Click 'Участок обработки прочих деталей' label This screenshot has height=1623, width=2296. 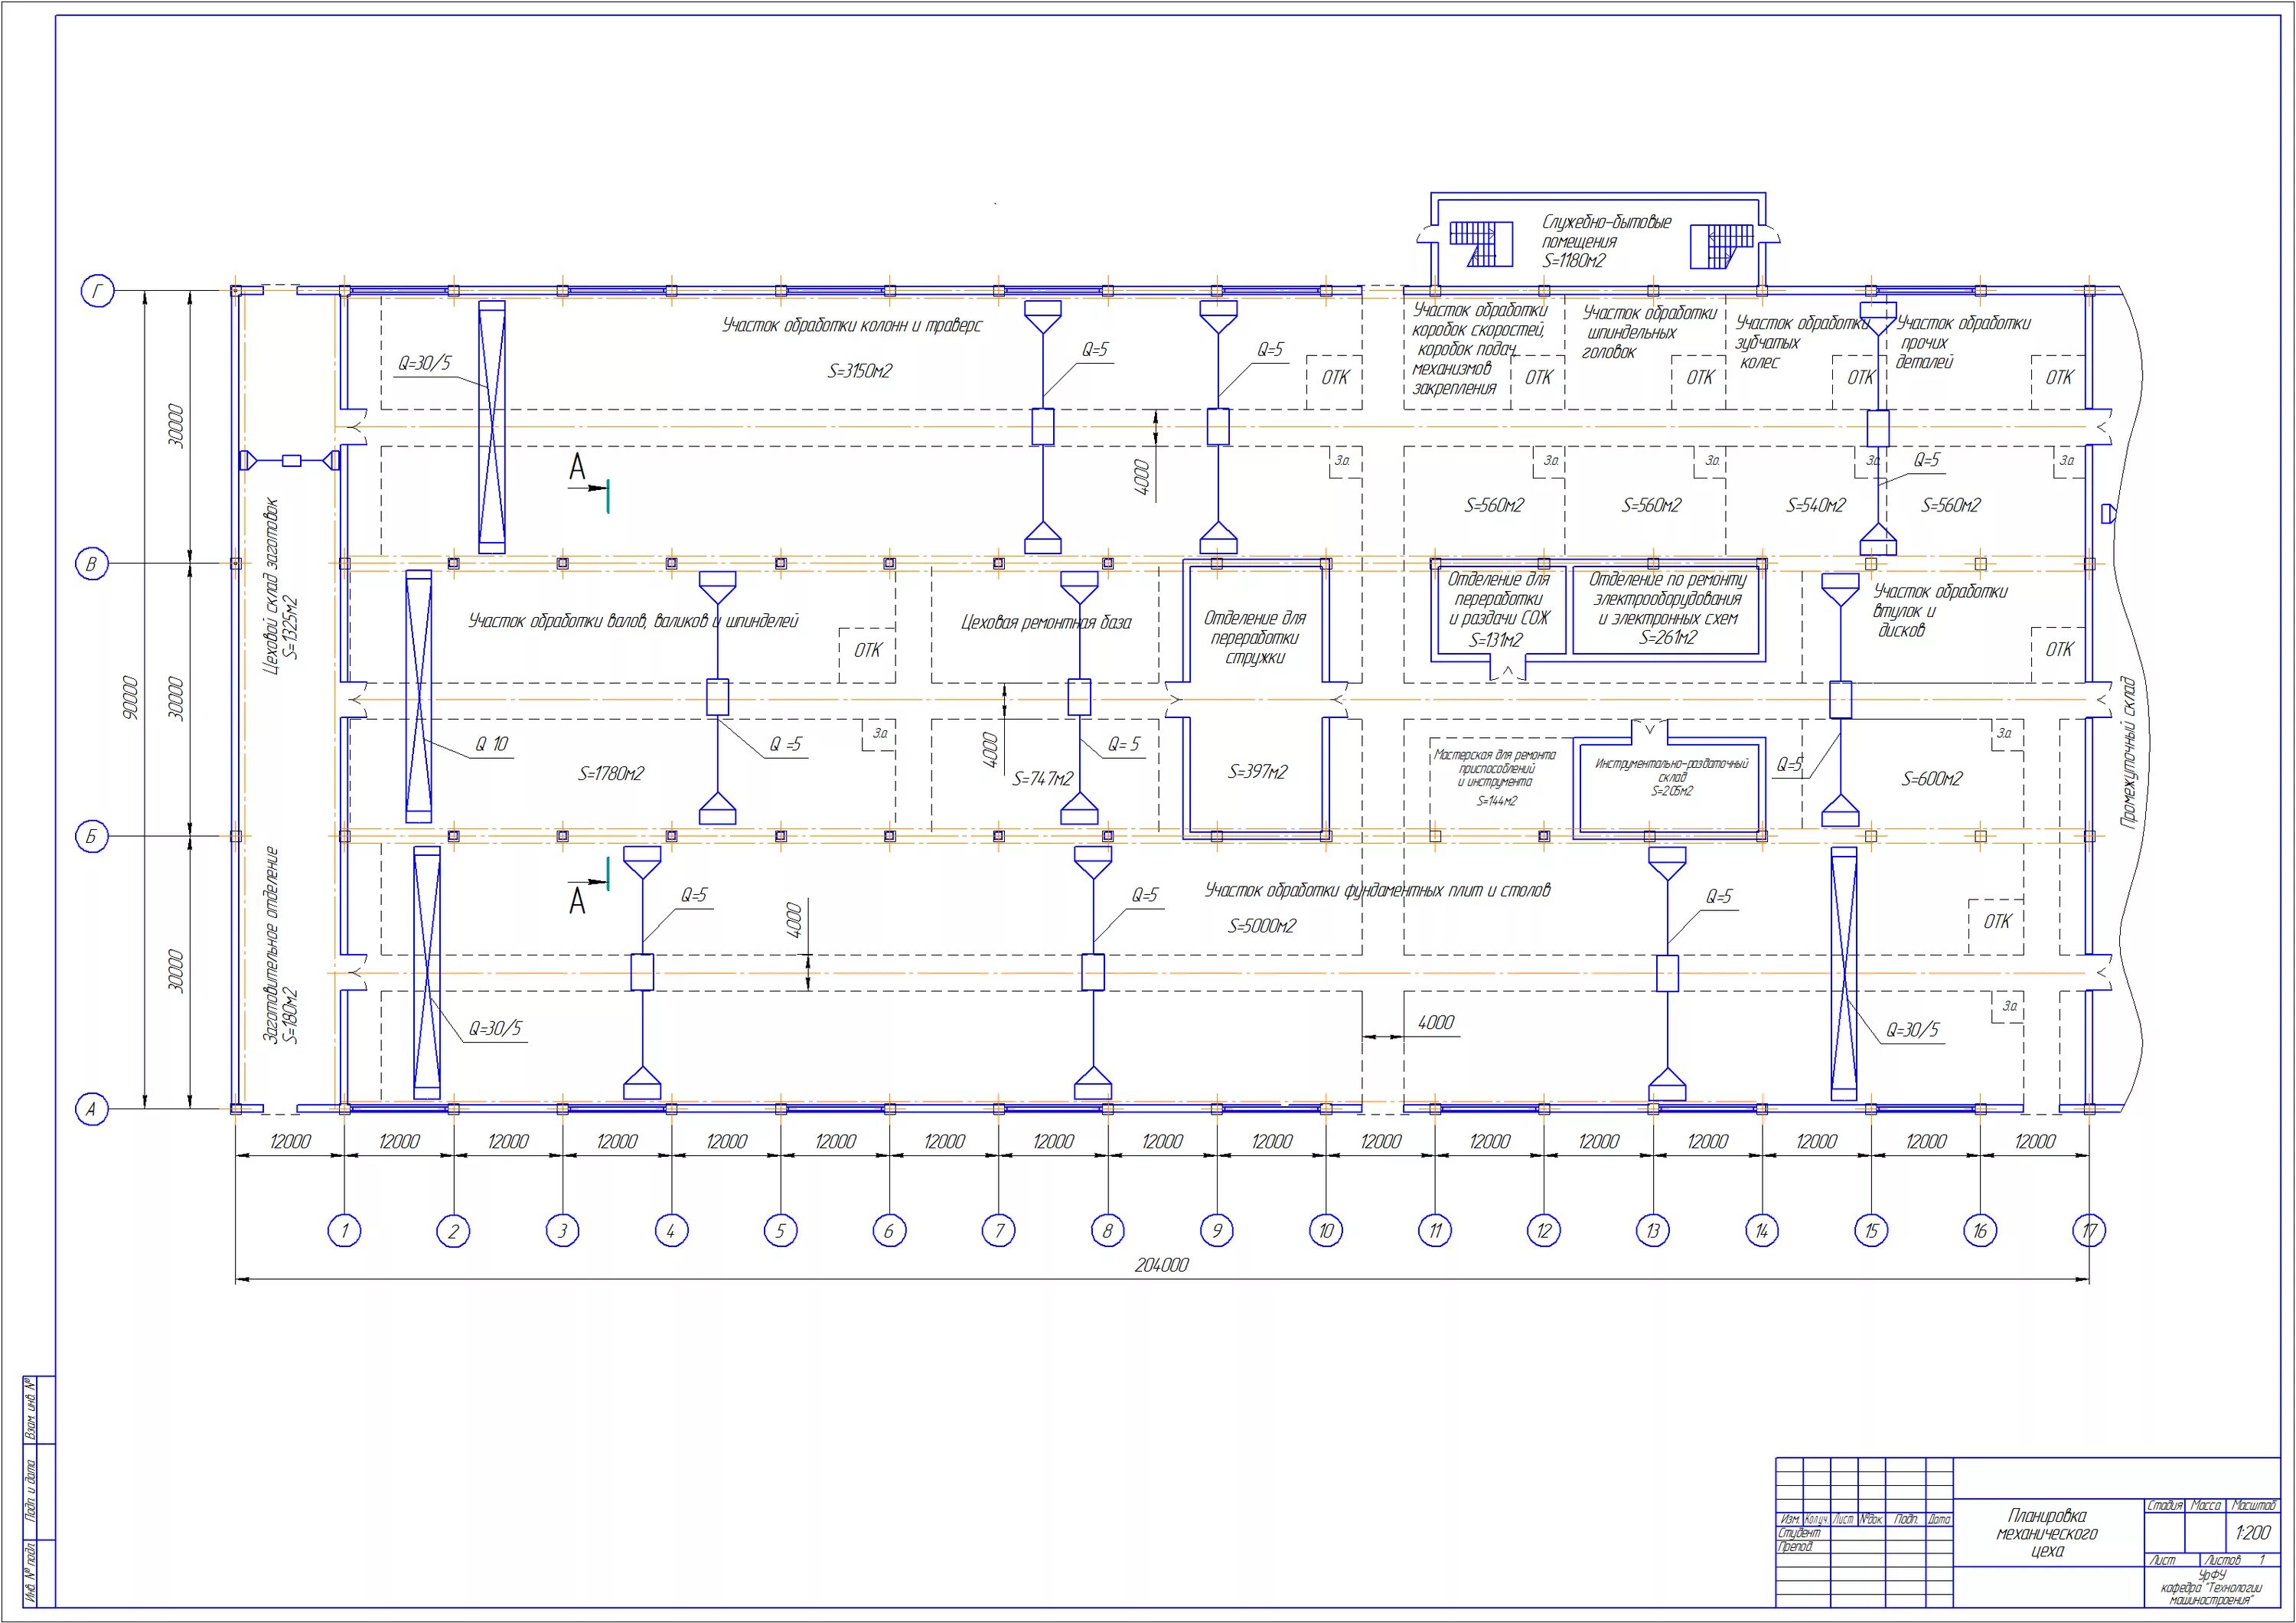pos(1963,342)
